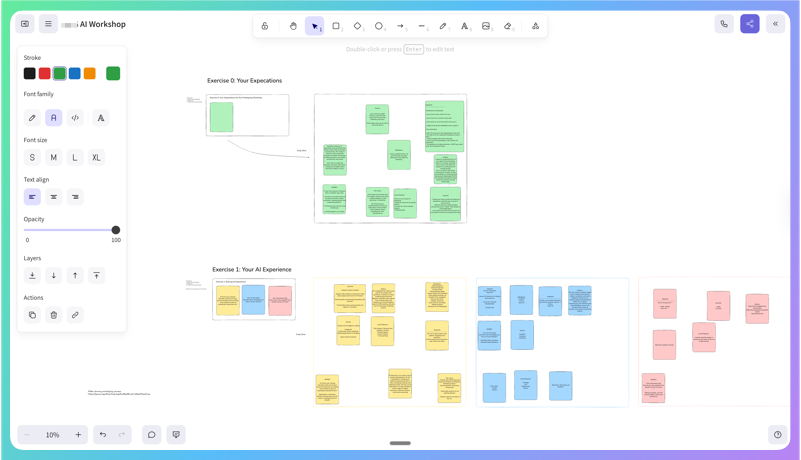Open more tools in toolbar

click(535, 26)
